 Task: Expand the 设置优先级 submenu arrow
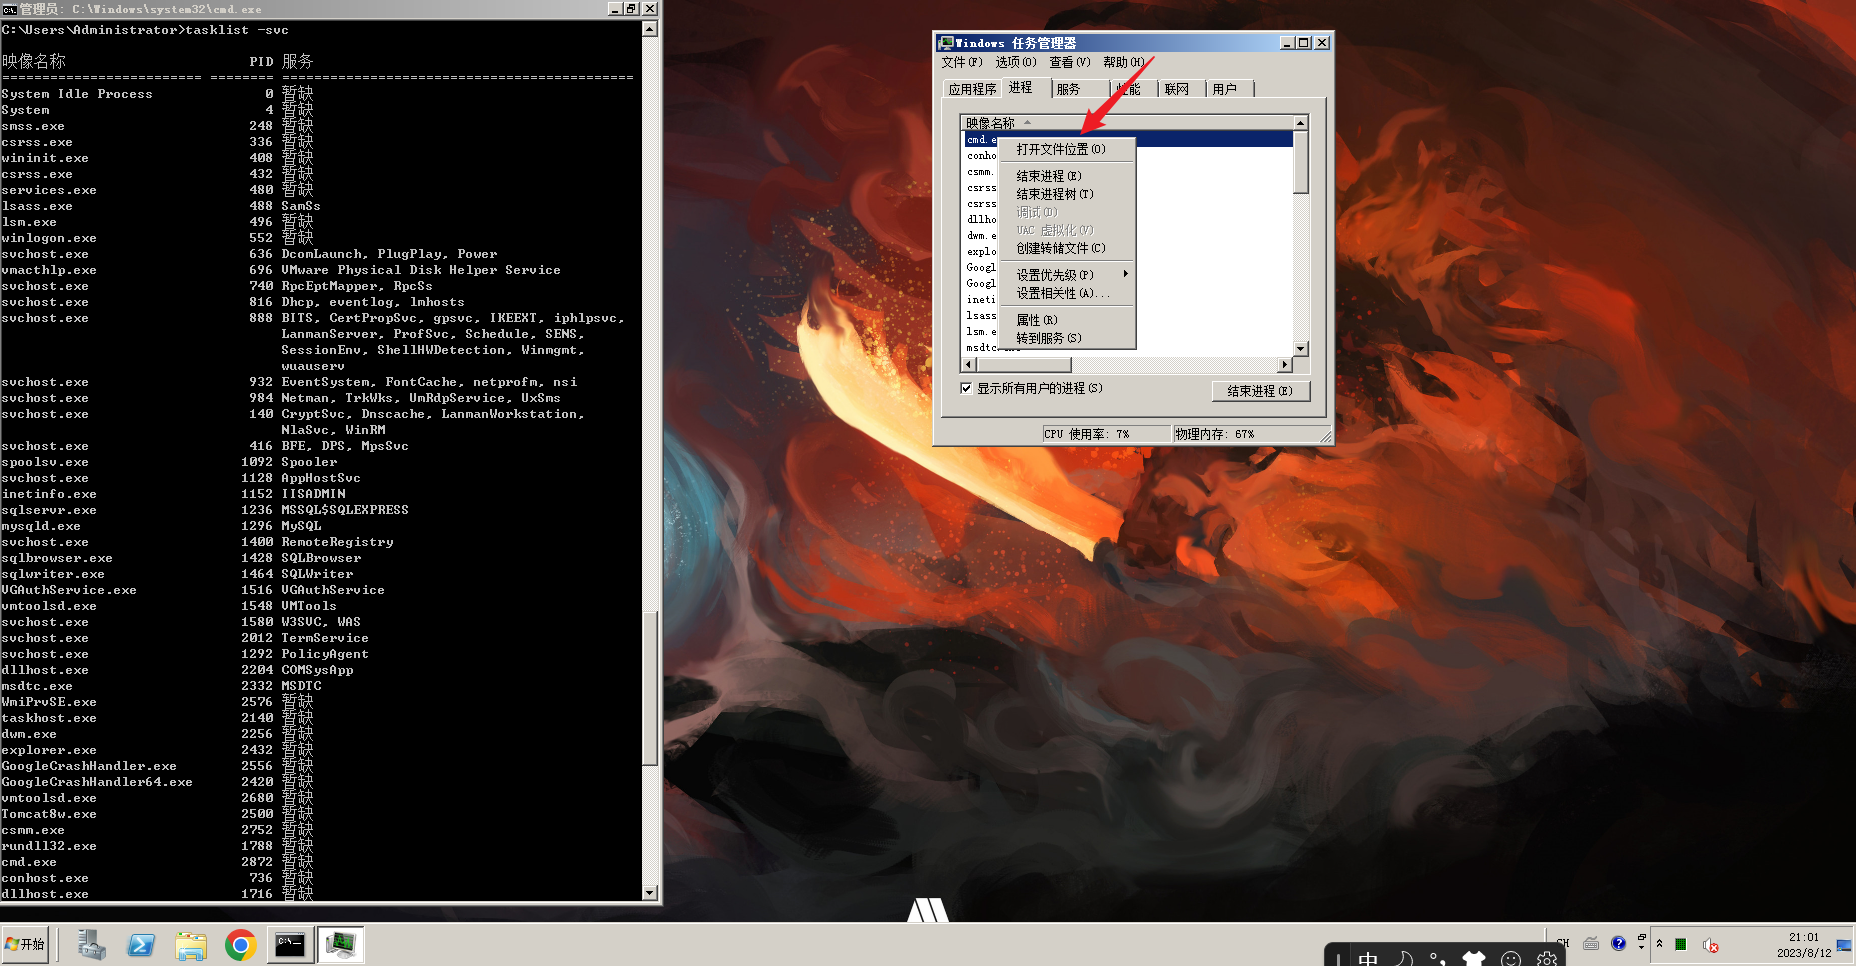click(x=1126, y=273)
